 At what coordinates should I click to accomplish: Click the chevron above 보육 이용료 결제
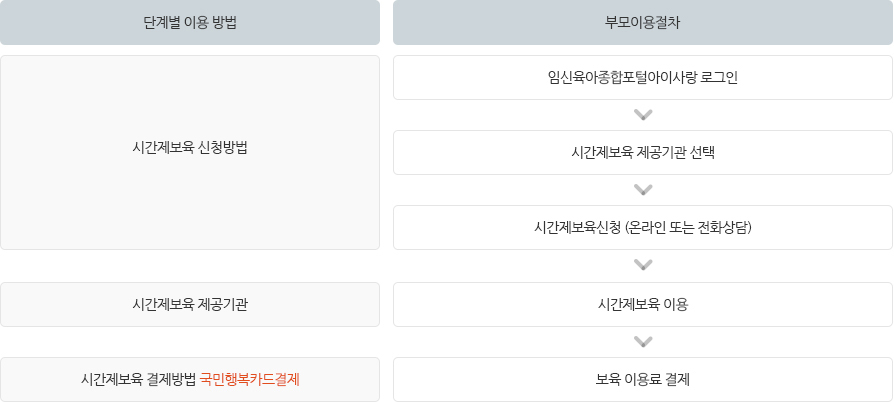coord(643,342)
